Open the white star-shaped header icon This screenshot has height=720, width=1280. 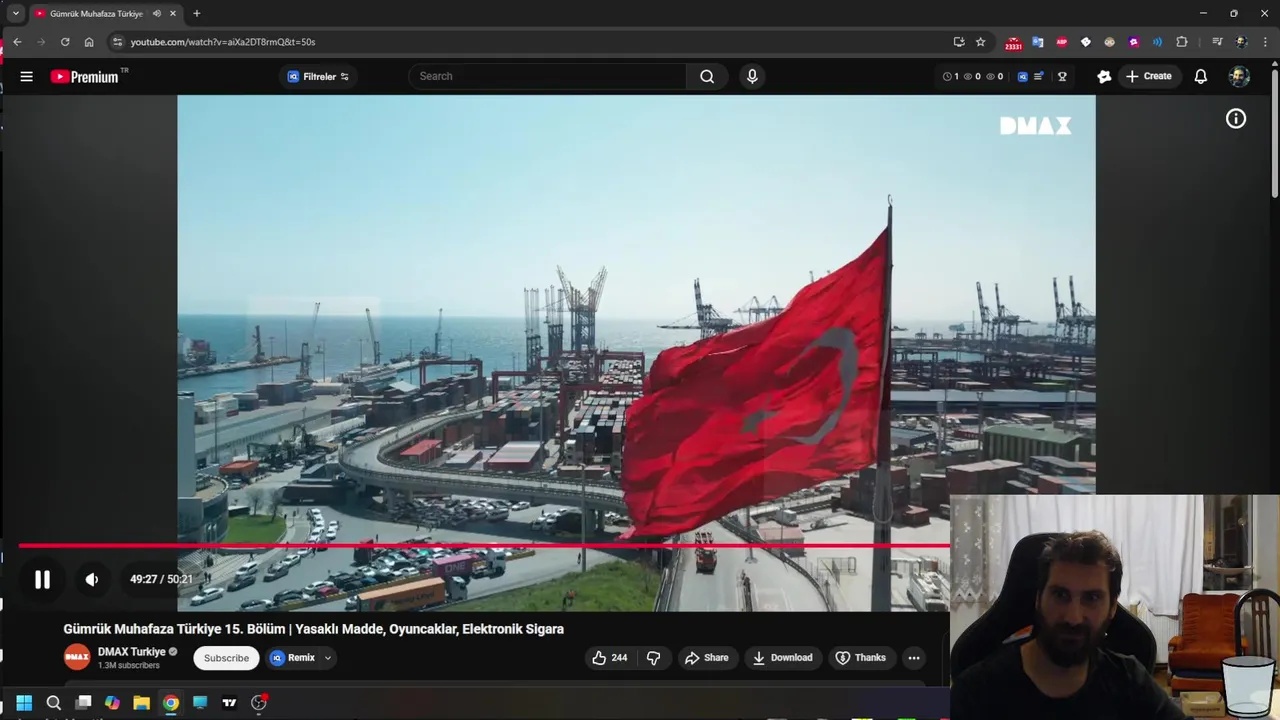click(x=1104, y=76)
